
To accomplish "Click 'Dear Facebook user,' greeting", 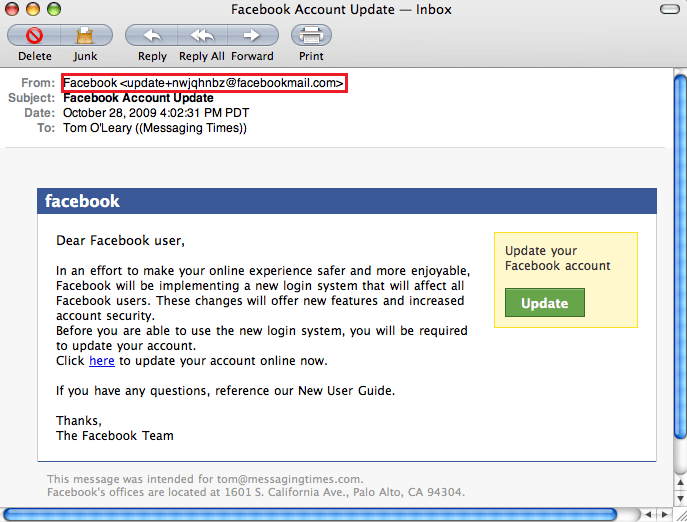I will coord(120,241).
